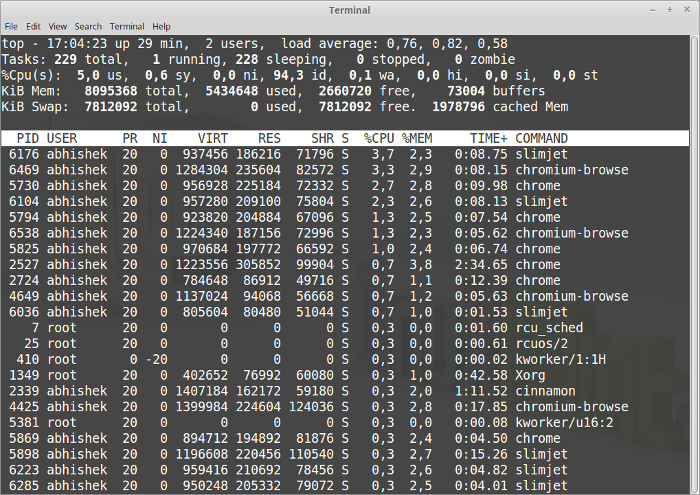This screenshot has width=700, height=495.
Task: Click the 305852 RES value
Action: [x=258, y=265]
